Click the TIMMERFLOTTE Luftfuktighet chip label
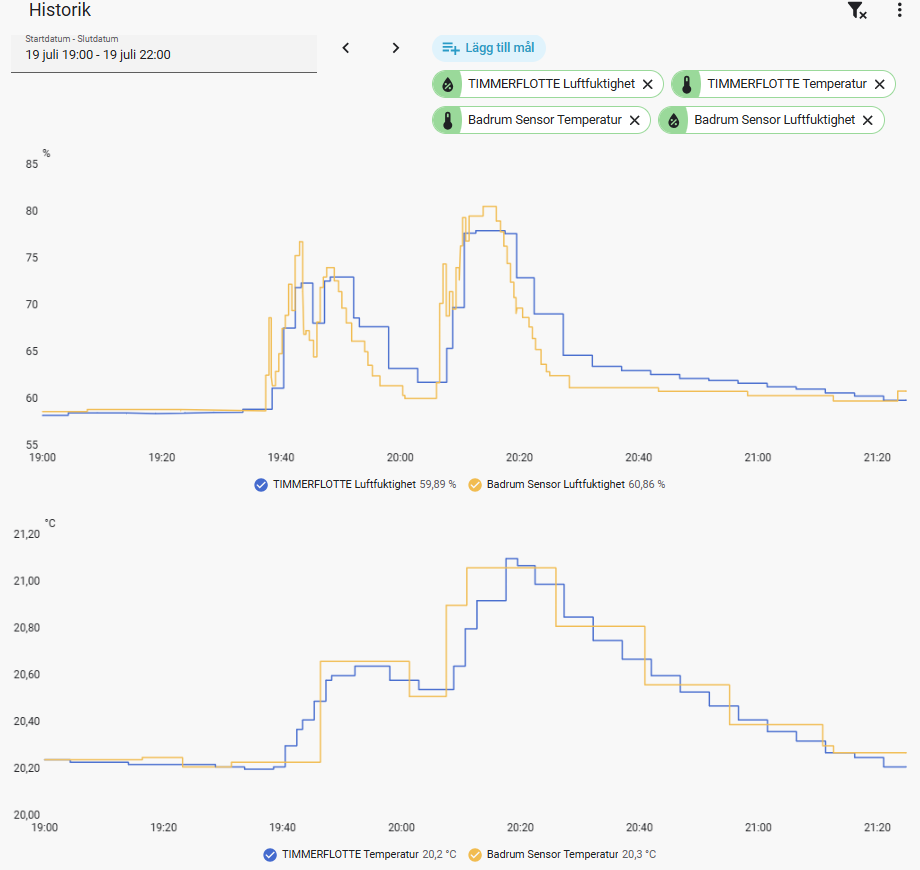Viewport: 920px width, 870px height. pos(551,84)
